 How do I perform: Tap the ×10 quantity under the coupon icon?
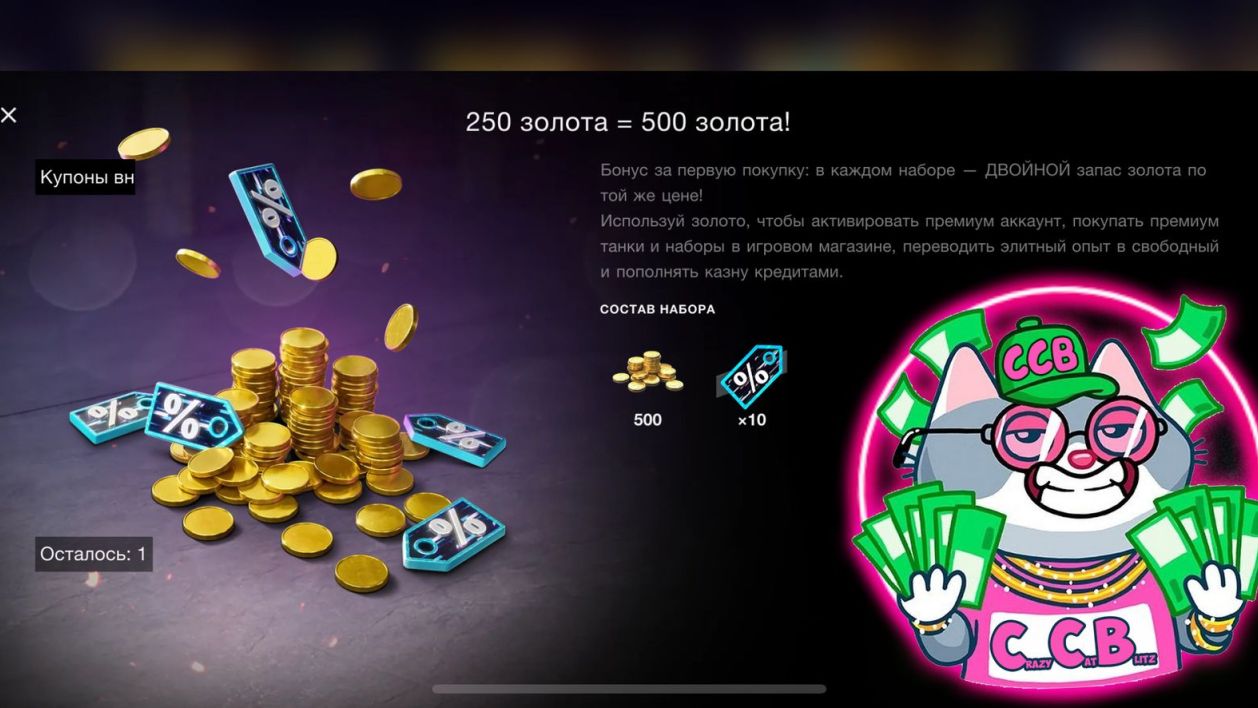tap(751, 420)
